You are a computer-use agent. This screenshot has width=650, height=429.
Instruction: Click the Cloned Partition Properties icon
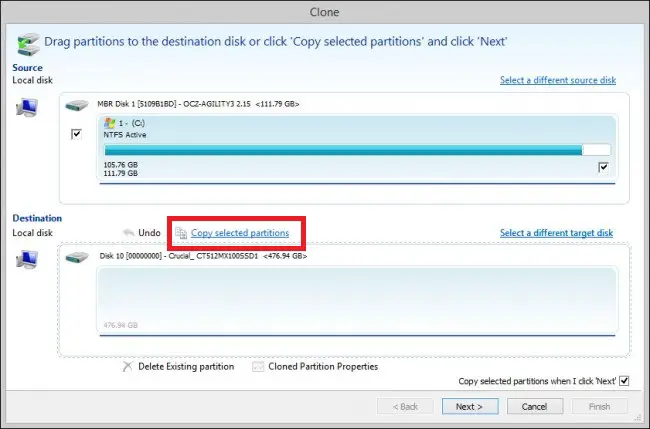(x=258, y=367)
